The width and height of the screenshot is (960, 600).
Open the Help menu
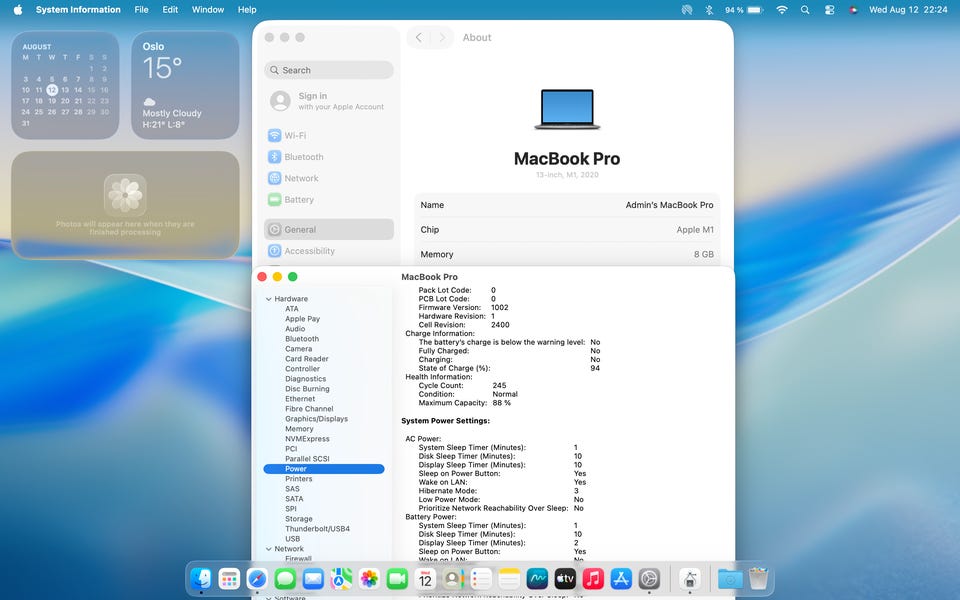click(247, 10)
